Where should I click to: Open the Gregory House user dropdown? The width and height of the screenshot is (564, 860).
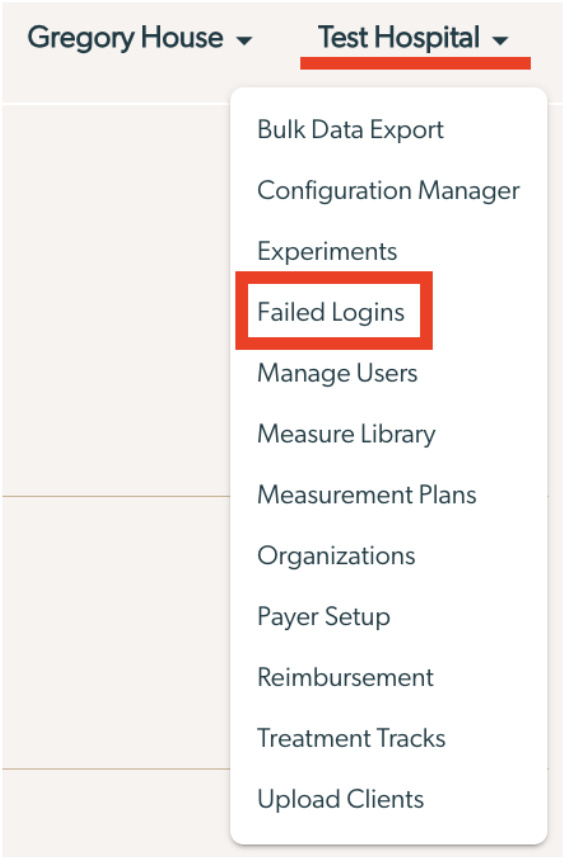(x=139, y=38)
